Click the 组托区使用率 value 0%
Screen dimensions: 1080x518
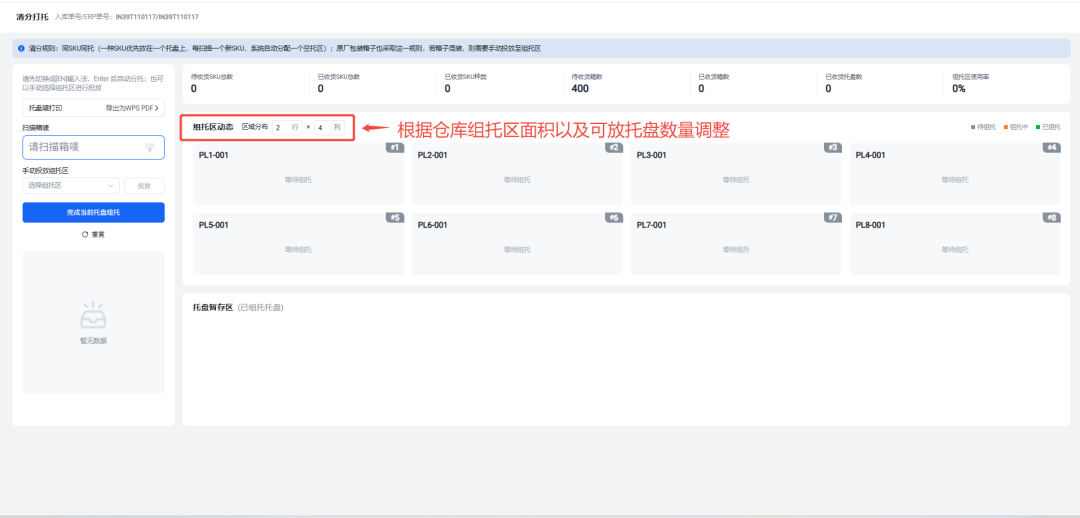tap(958, 88)
